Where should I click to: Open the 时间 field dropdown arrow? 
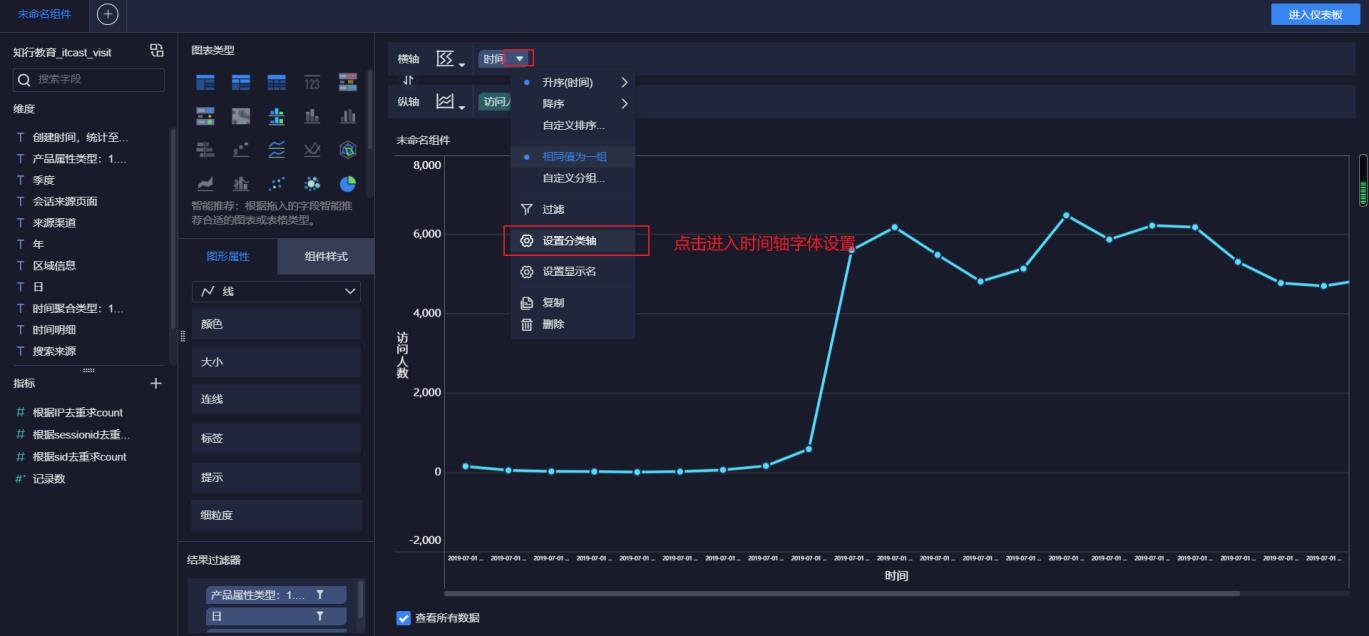click(x=519, y=59)
